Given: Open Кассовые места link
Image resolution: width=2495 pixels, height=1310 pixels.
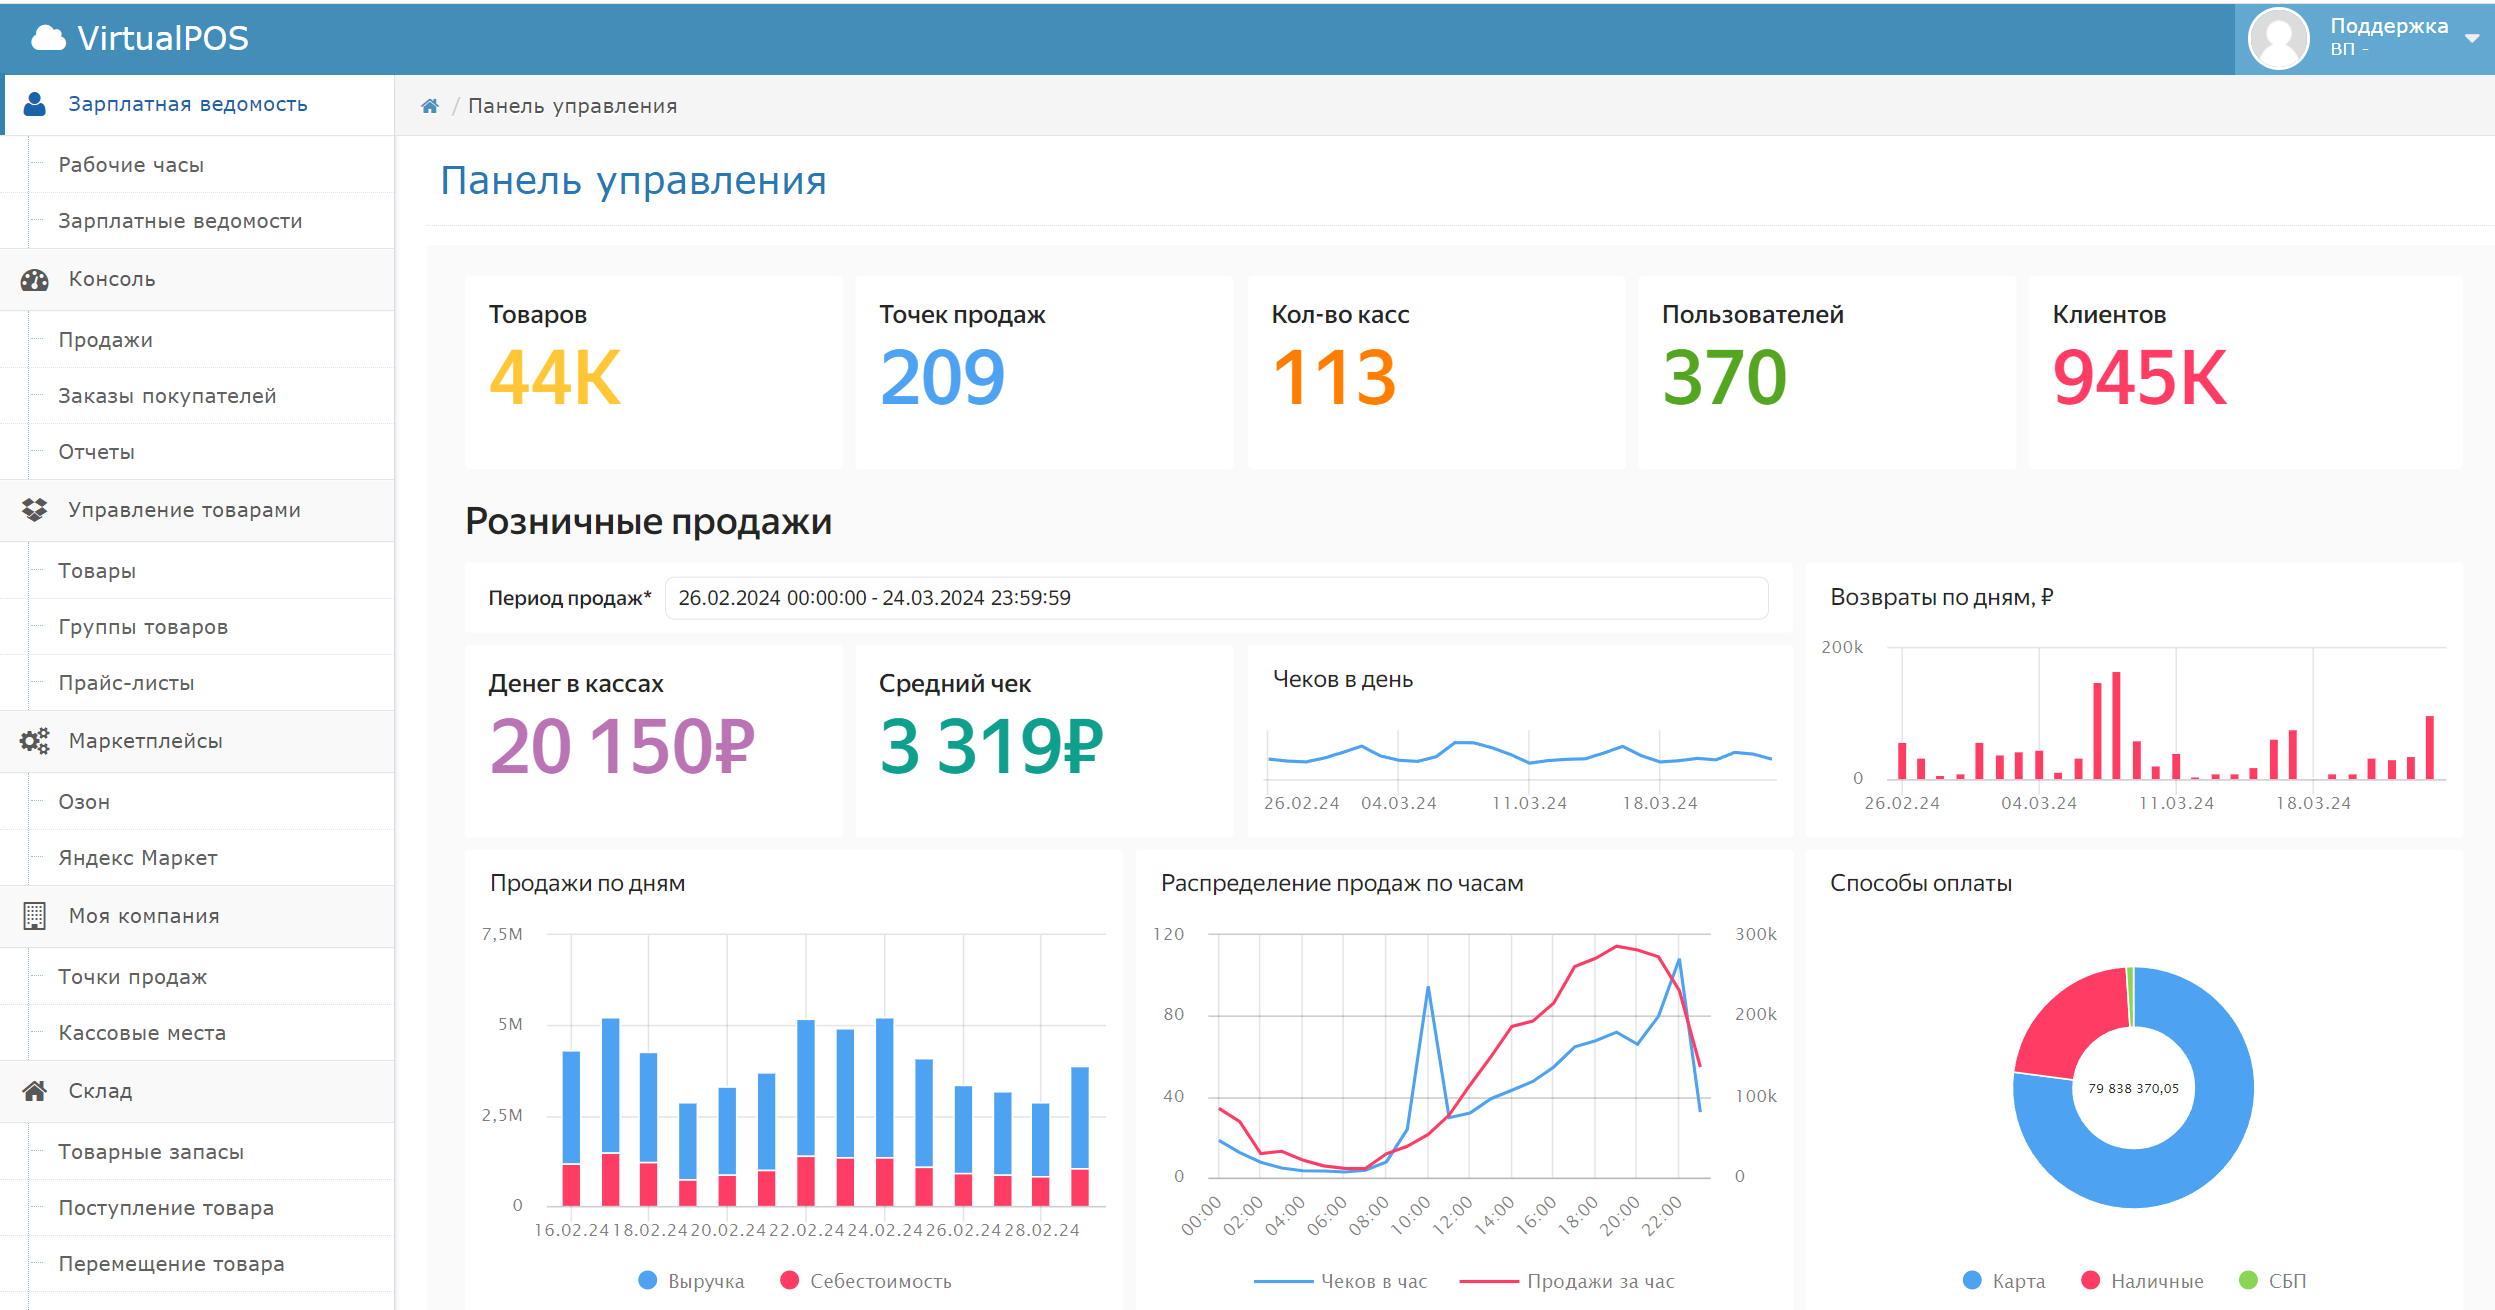Looking at the screenshot, I should [142, 1033].
